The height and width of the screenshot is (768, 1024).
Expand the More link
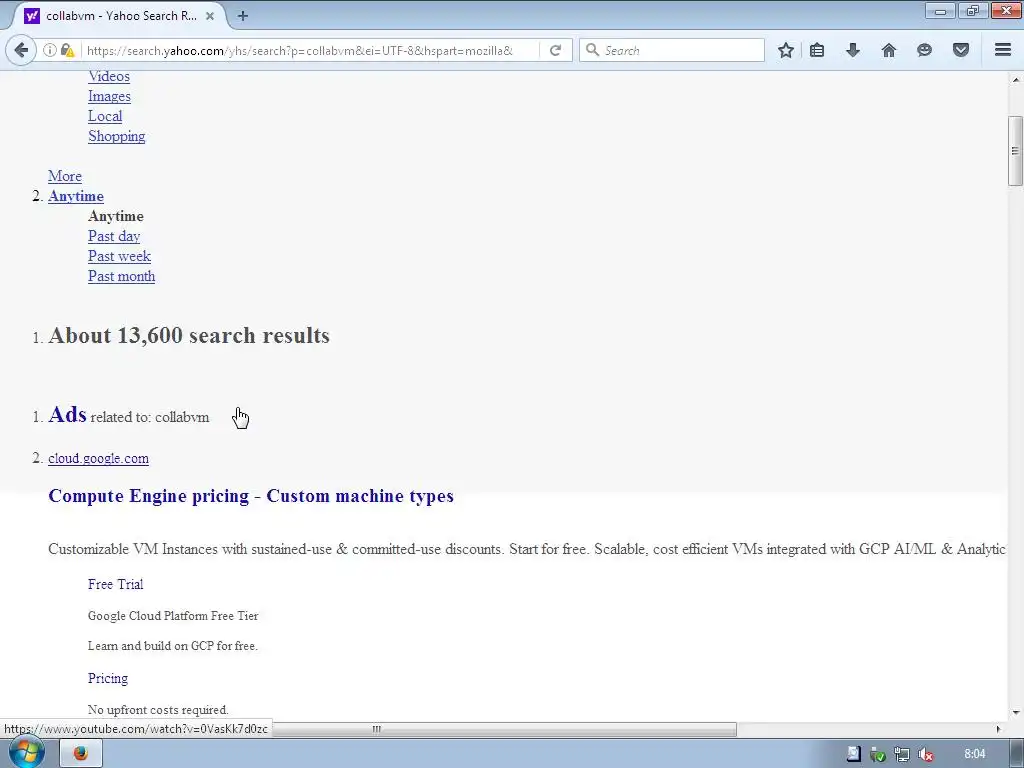(65, 176)
